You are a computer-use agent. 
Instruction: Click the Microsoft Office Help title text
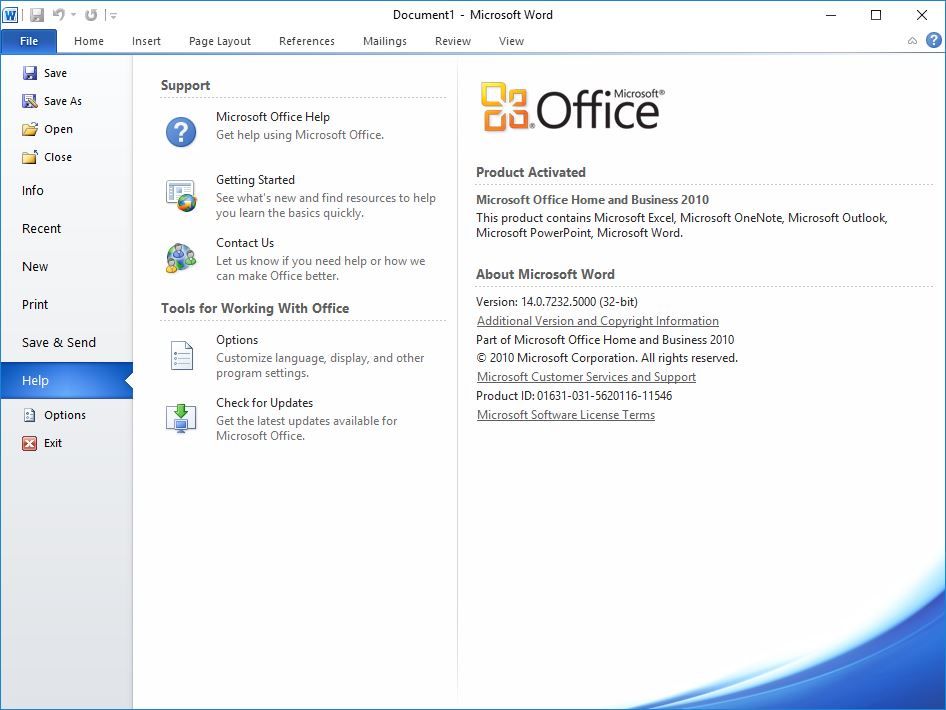tap(273, 117)
